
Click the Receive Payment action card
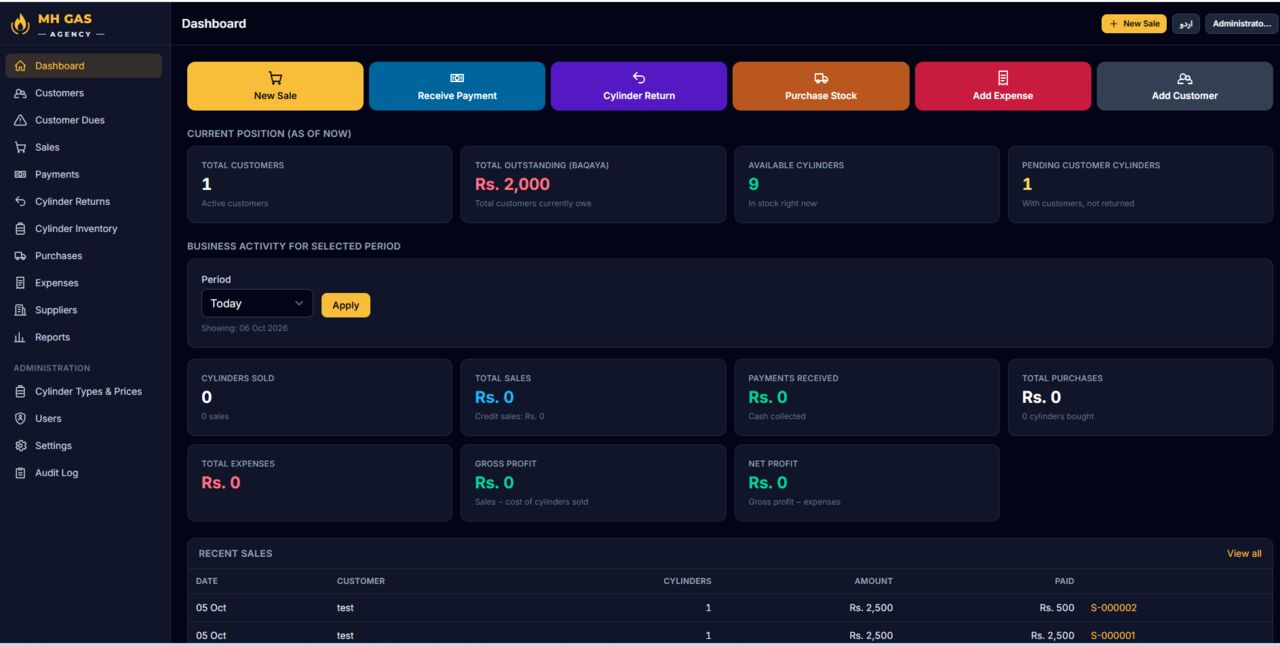click(457, 86)
